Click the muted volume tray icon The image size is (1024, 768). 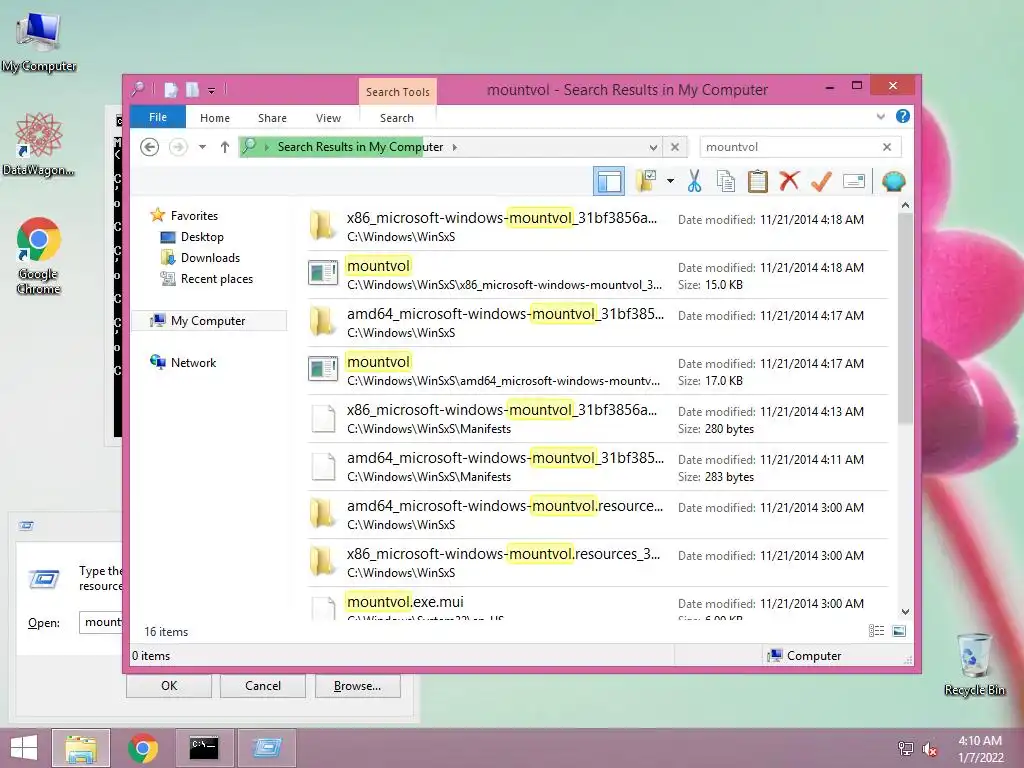coord(930,748)
